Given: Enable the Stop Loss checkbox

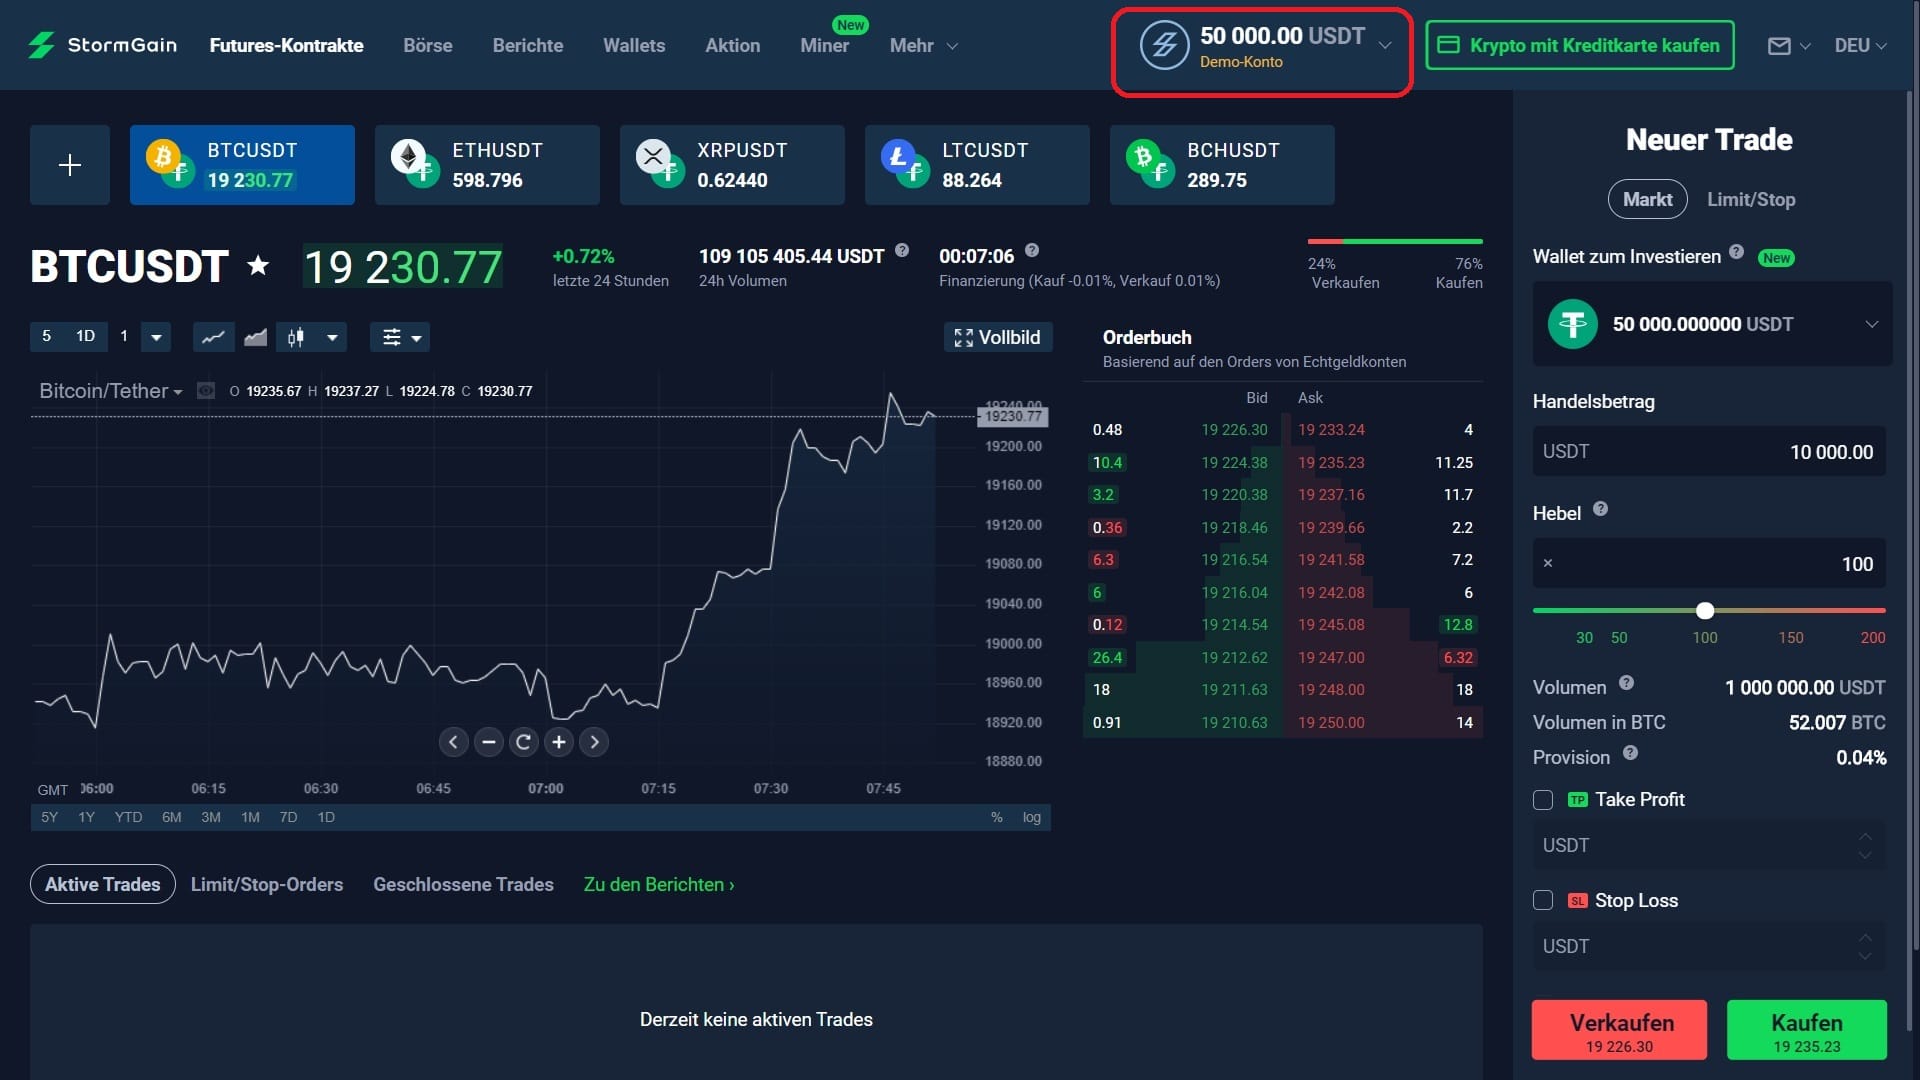Looking at the screenshot, I should [x=1543, y=901].
